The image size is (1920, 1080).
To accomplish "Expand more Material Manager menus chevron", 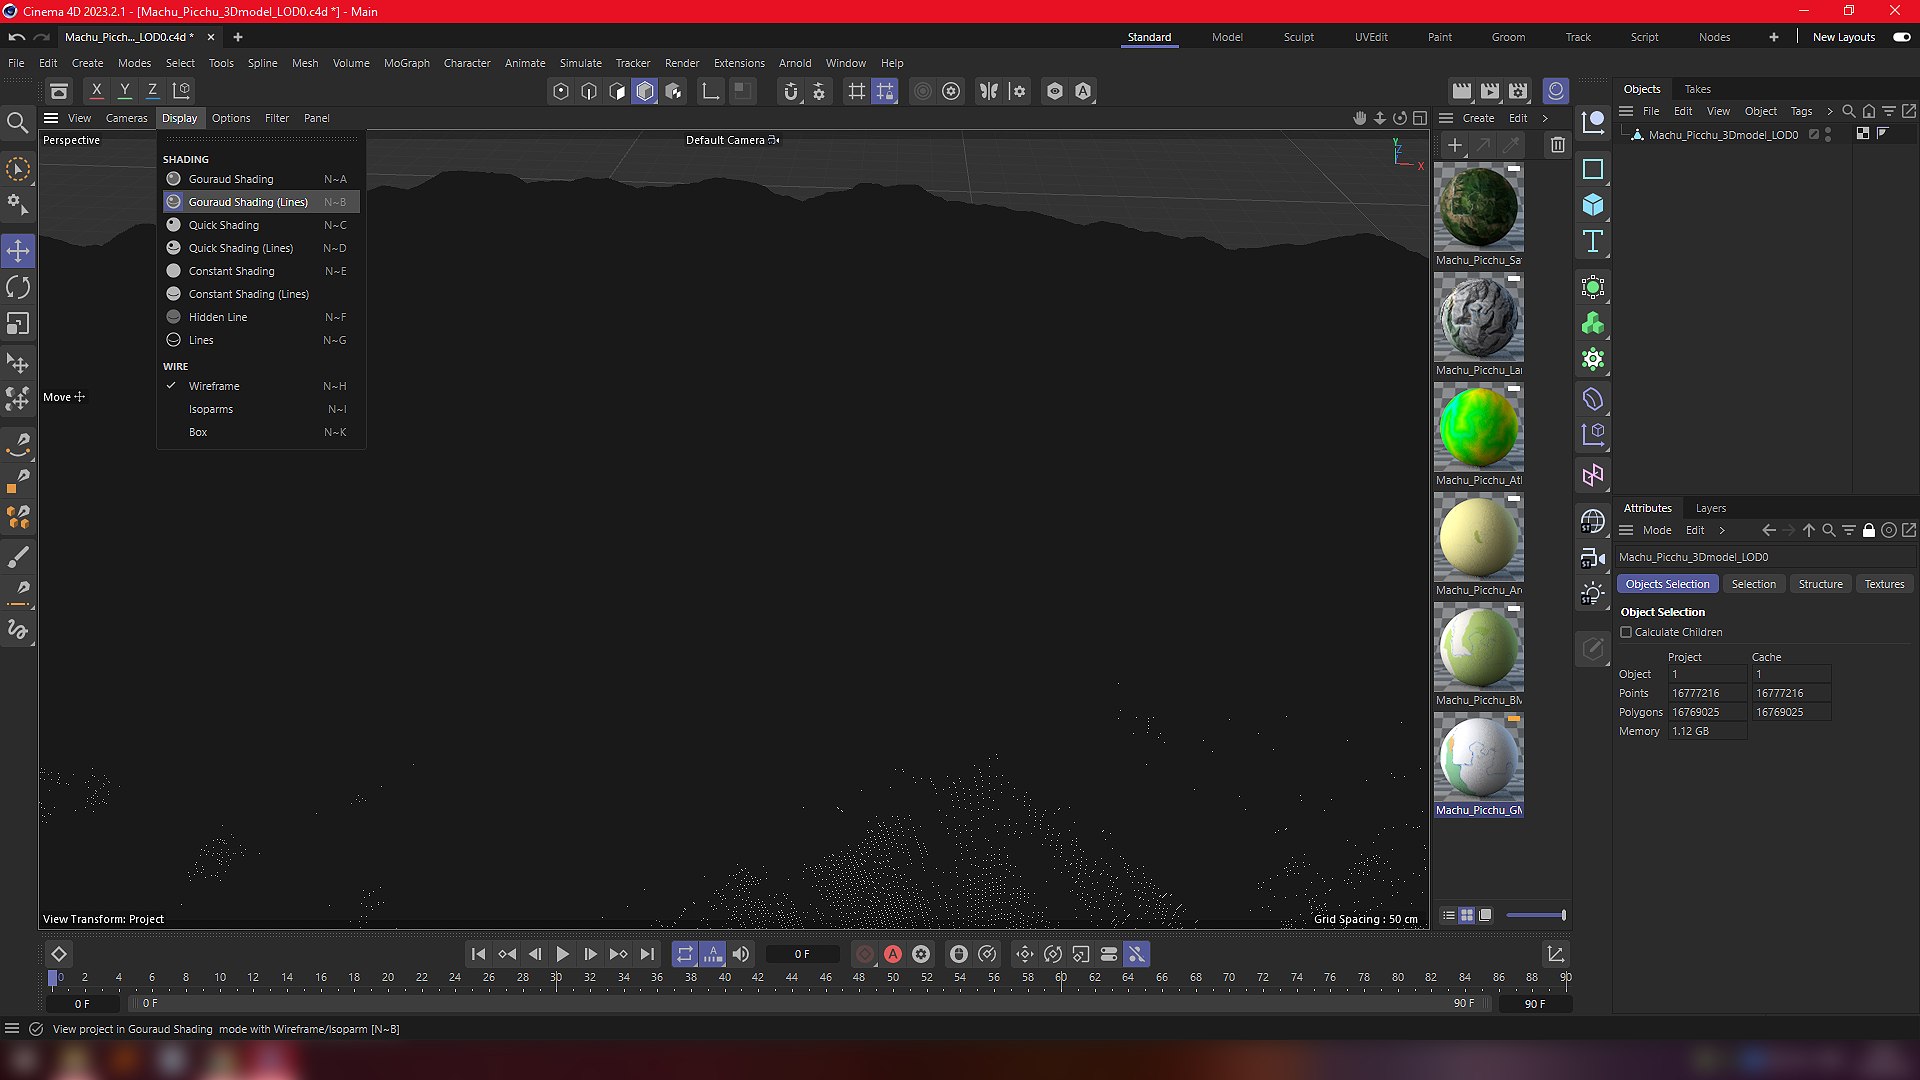I will click(1545, 118).
